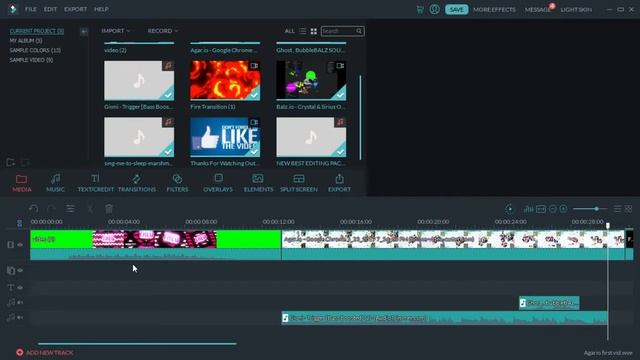Collapse the media library sidebar arrow
The height and width of the screenshot is (360, 640).
coord(84,31)
